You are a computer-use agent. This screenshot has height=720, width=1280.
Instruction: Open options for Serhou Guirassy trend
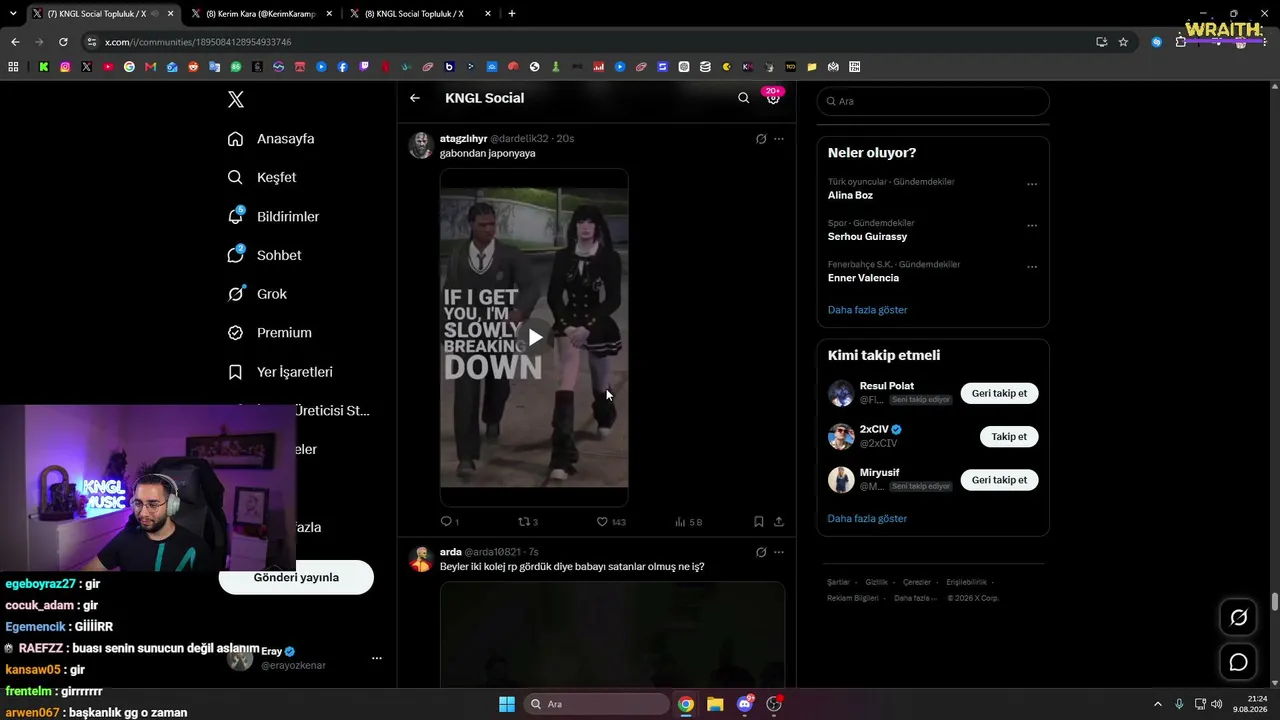point(1032,225)
